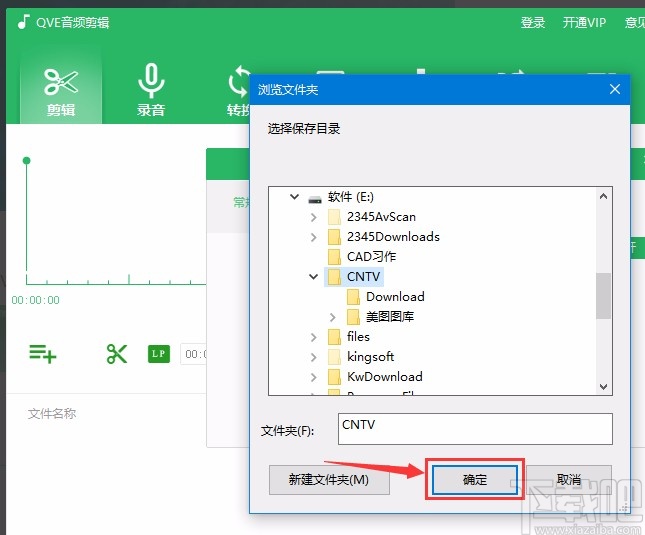The width and height of the screenshot is (645, 535).
Task: Expand the 2345Downloads folder
Action: pos(314,237)
